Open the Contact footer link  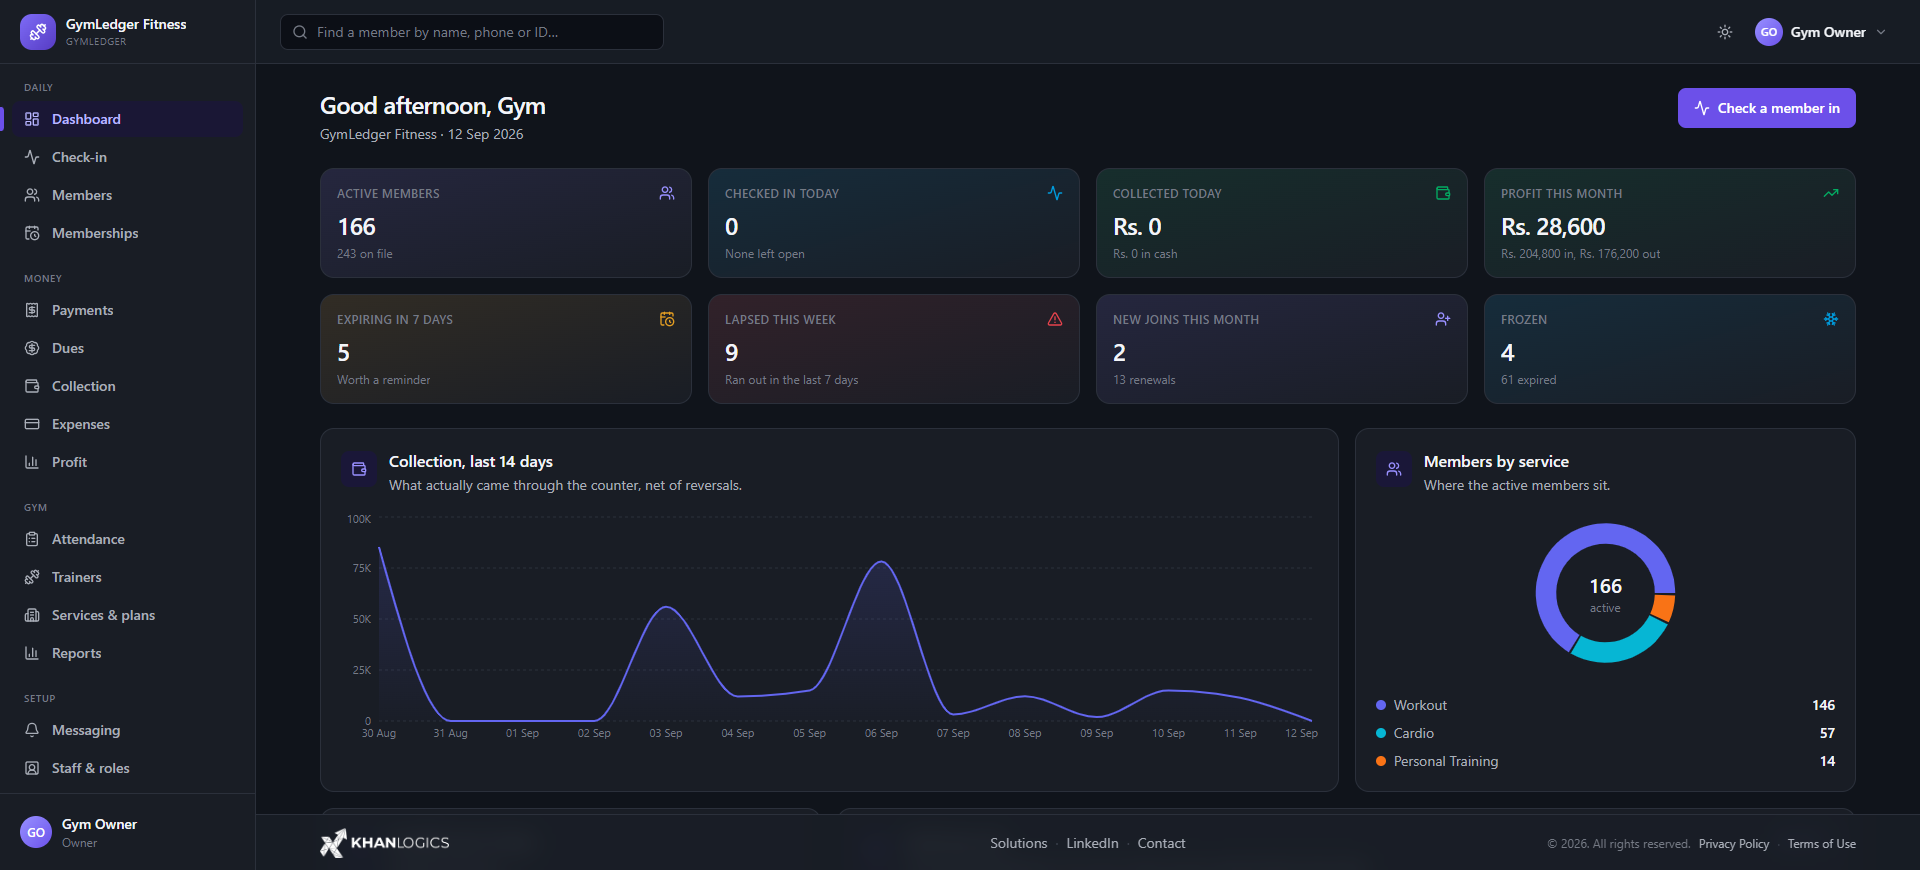tap(1161, 843)
